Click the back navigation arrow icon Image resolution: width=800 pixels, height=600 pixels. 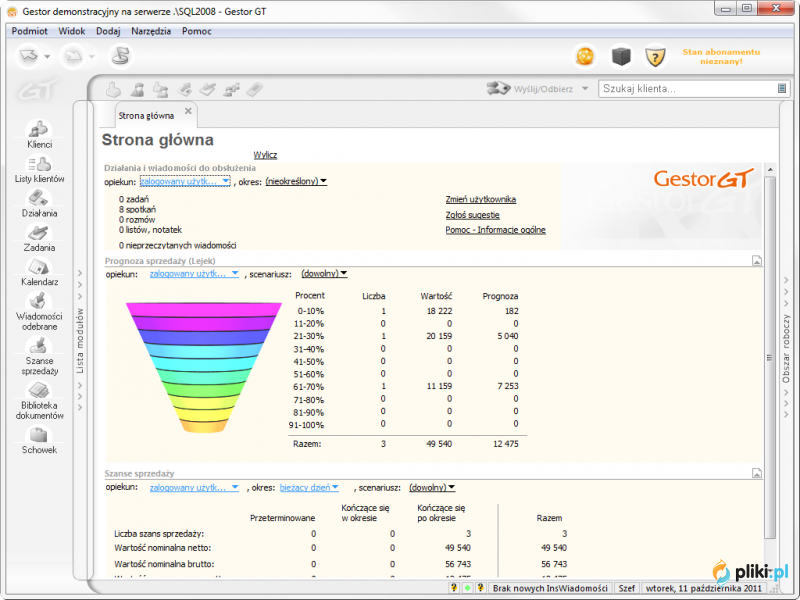tap(29, 56)
